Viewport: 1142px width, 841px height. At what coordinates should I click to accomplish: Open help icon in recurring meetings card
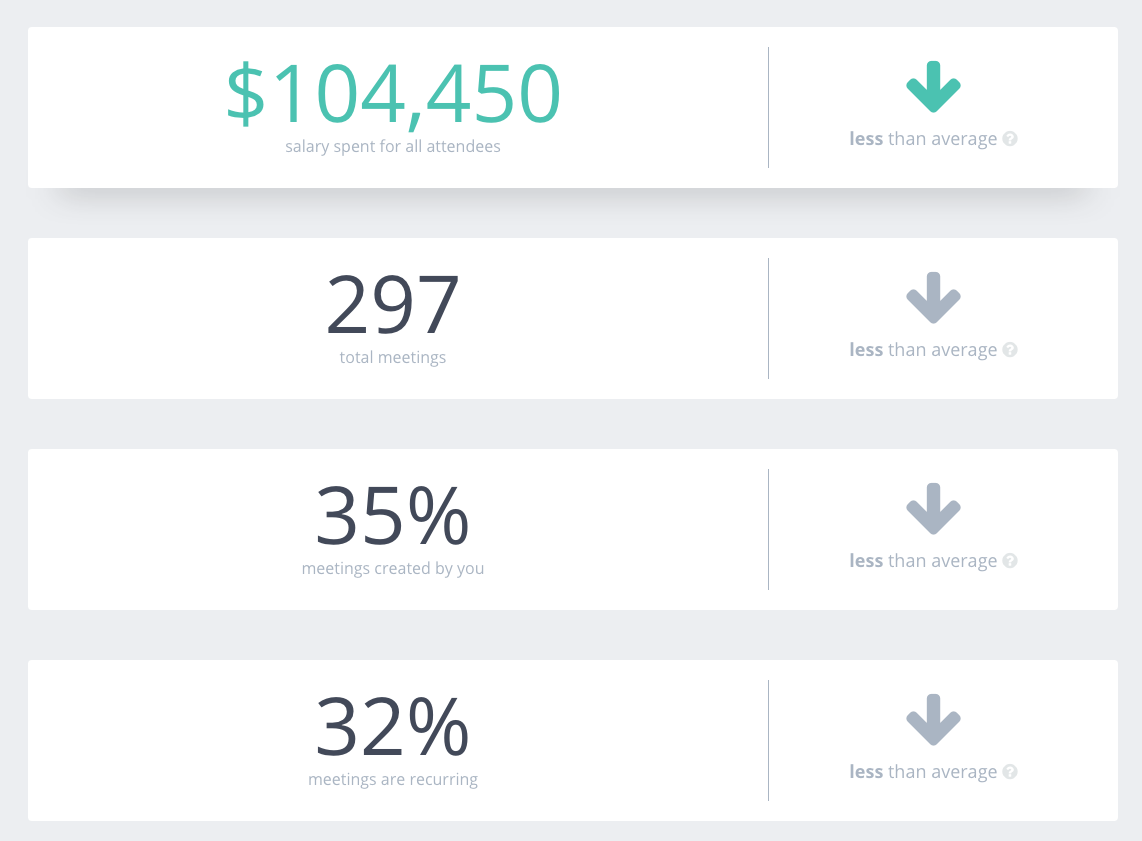tap(1009, 772)
